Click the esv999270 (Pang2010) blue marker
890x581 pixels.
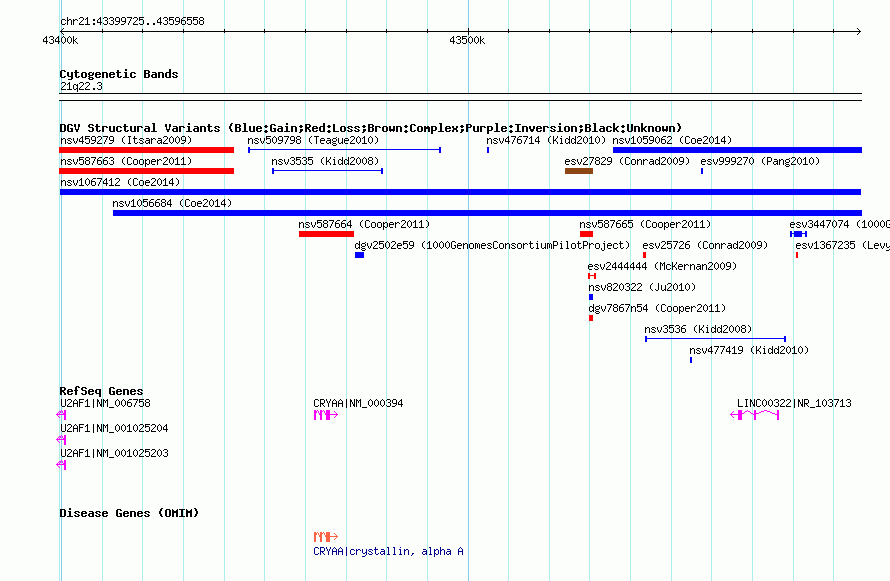tap(702, 171)
